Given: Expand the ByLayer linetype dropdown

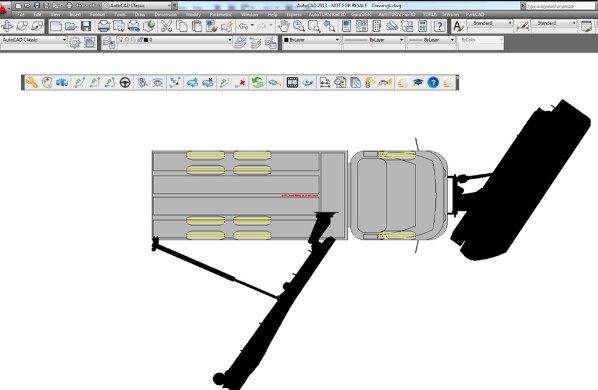Looking at the screenshot, I should (373, 40).
